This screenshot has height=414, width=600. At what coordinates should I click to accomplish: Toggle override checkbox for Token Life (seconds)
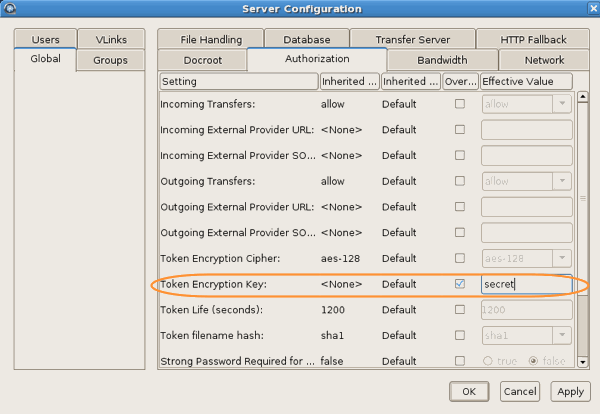(x=460, y=309)
